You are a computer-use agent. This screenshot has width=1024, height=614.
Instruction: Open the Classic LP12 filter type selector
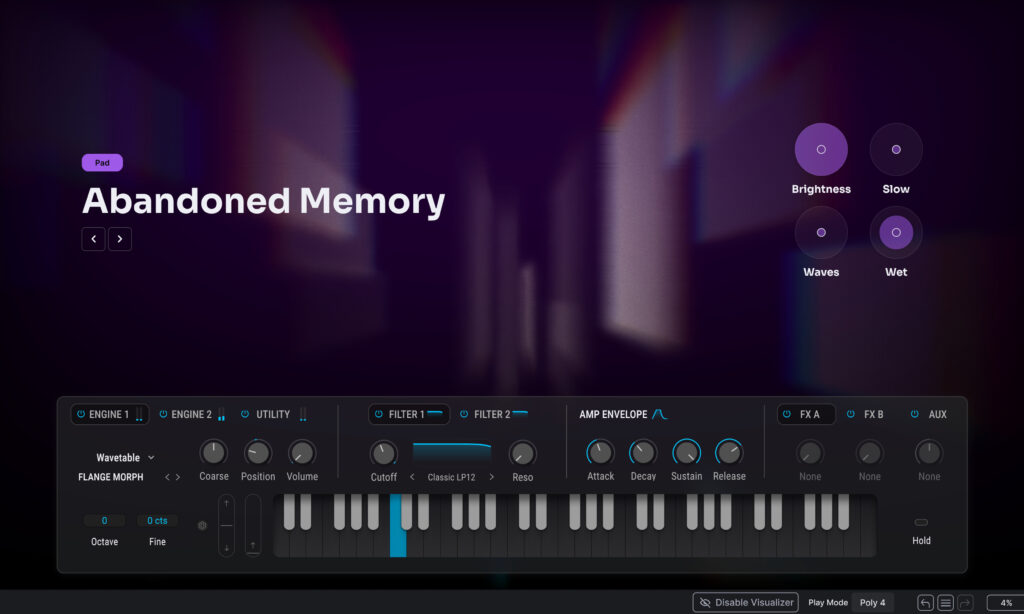[452, 477]
